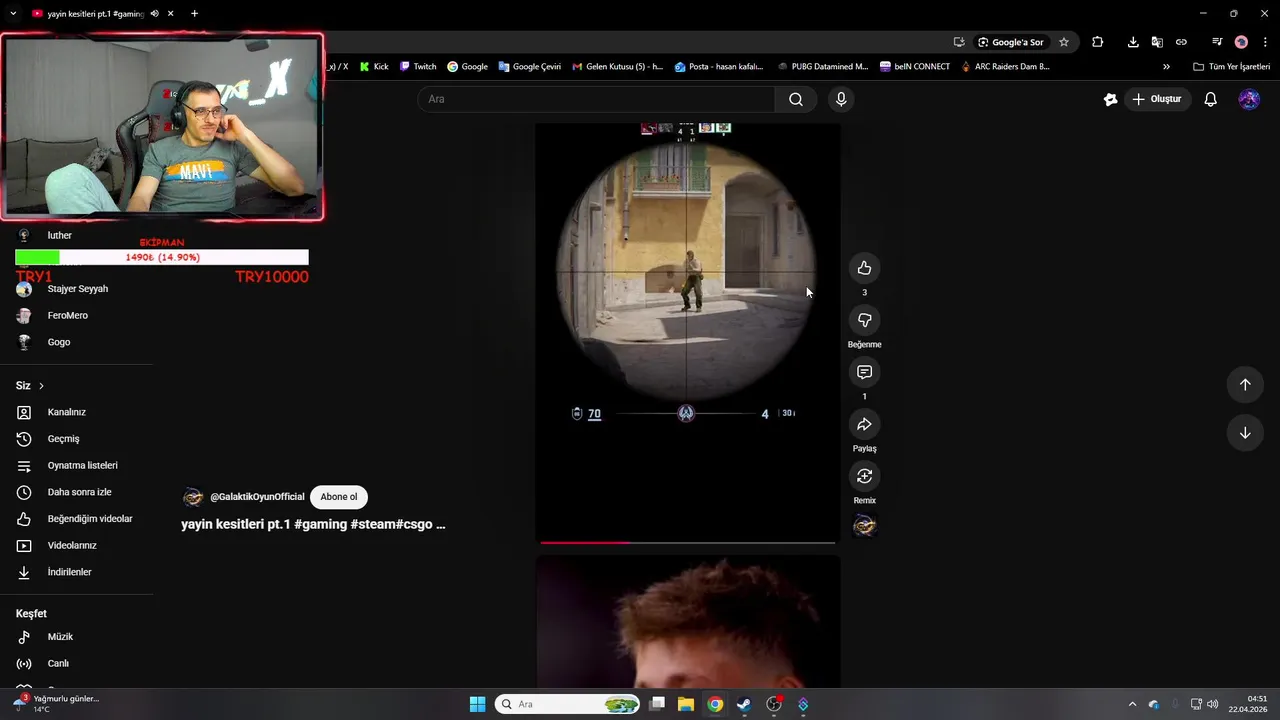This screenshot has height=720, width=1280.
Task: Open the Stajyer Seyyah subscription
Action: (x=77, y=289)
